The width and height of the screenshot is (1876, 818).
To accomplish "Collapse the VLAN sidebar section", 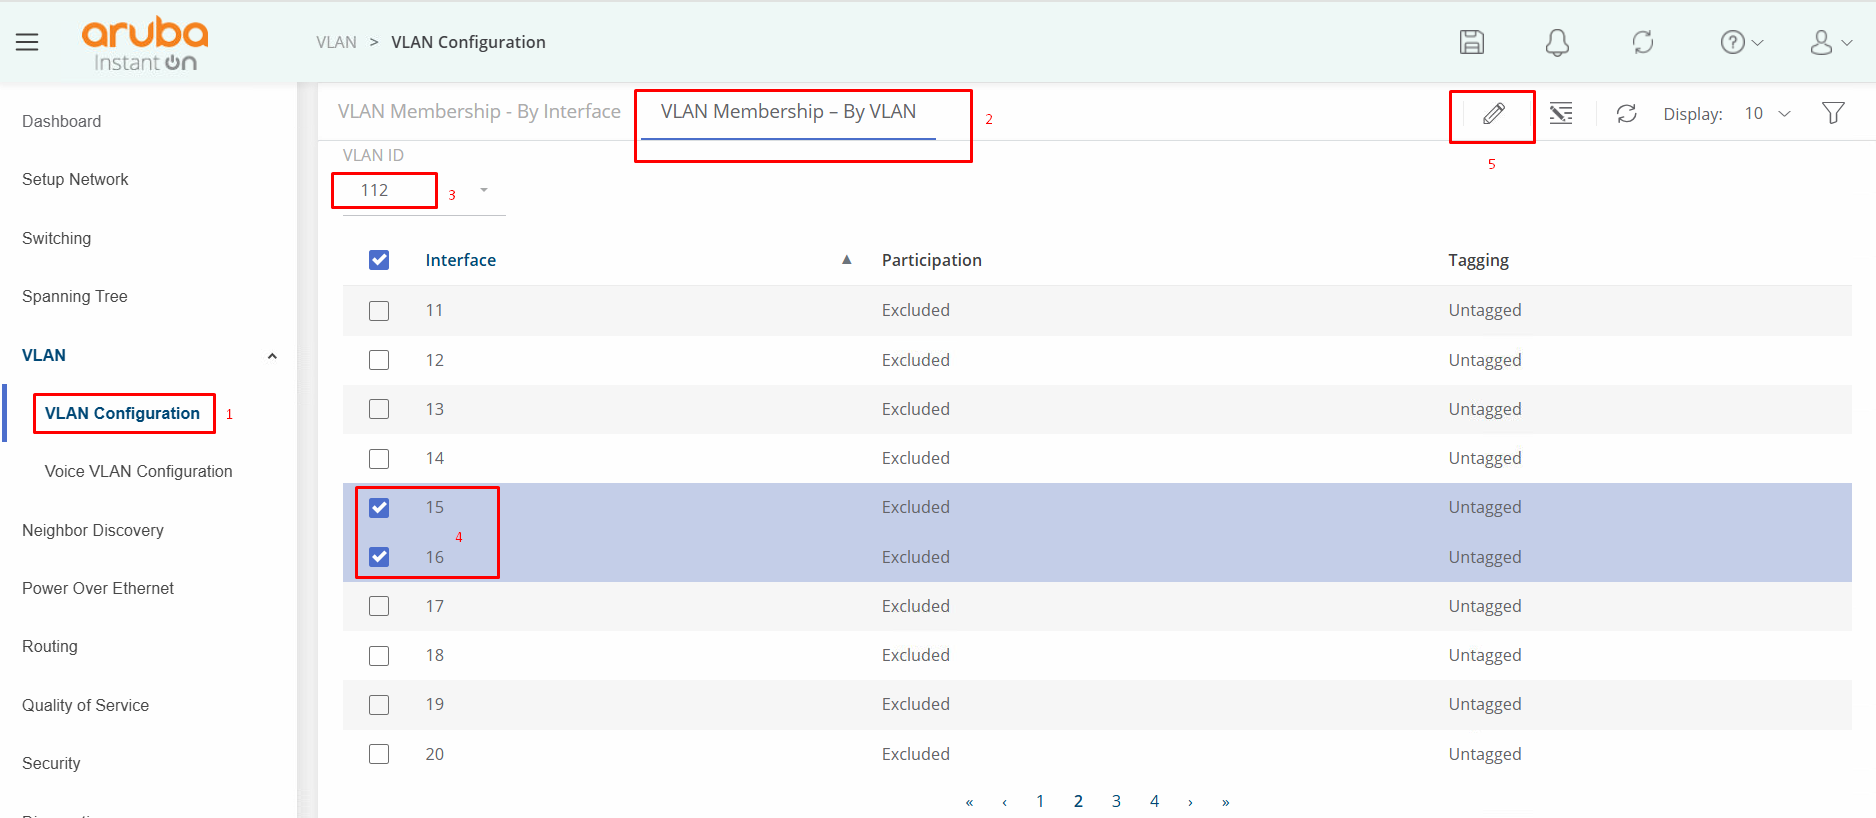I will click(272, 356).
